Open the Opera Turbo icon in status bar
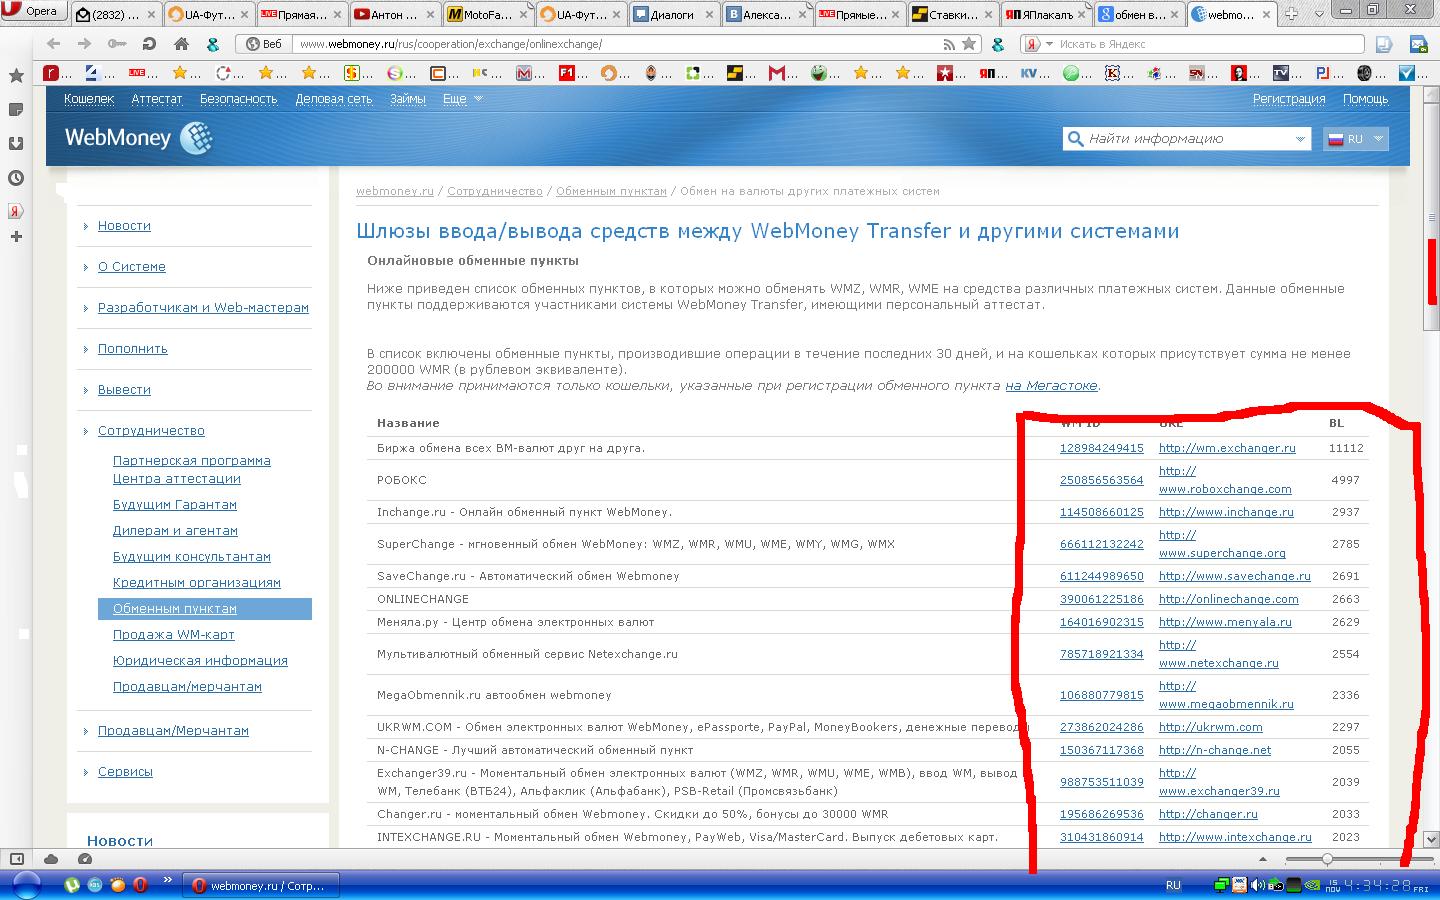Screen dimensions: 1440x900 (x=85, y=859)
